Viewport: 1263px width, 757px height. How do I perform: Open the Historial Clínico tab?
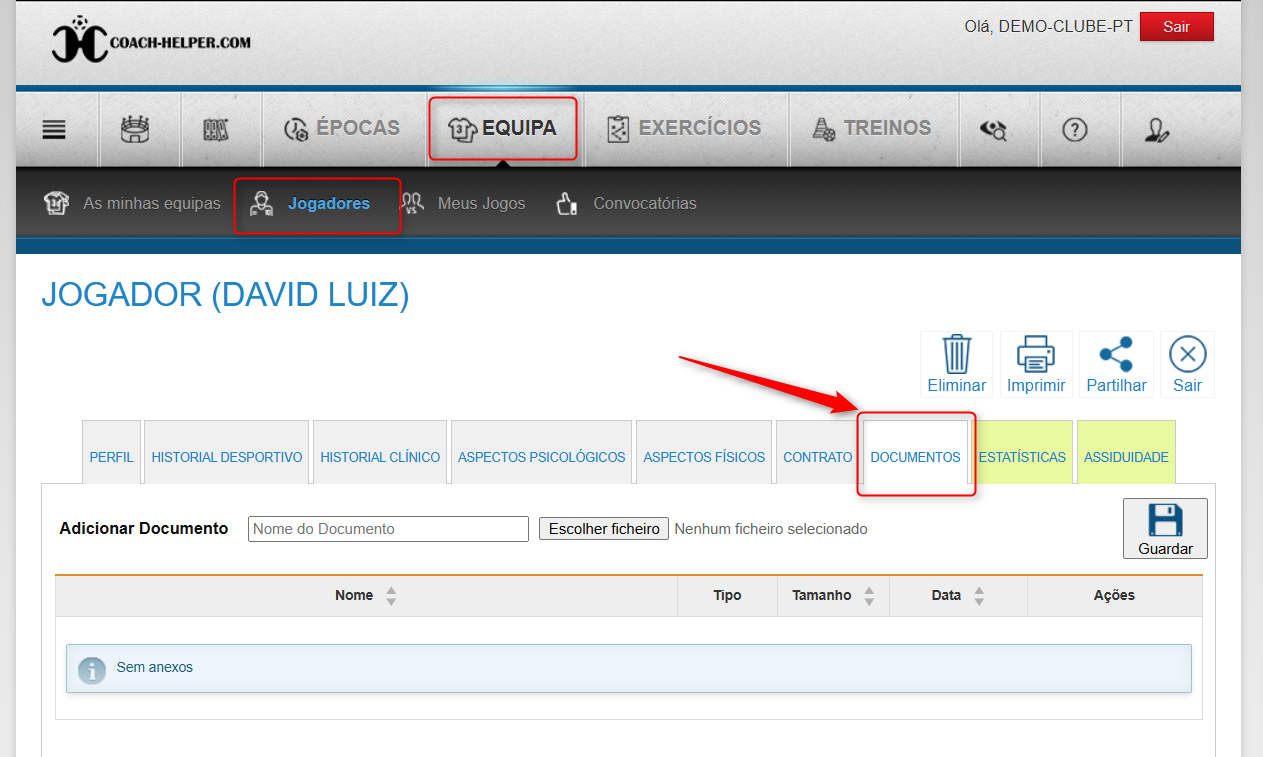(x=380, y=457)
